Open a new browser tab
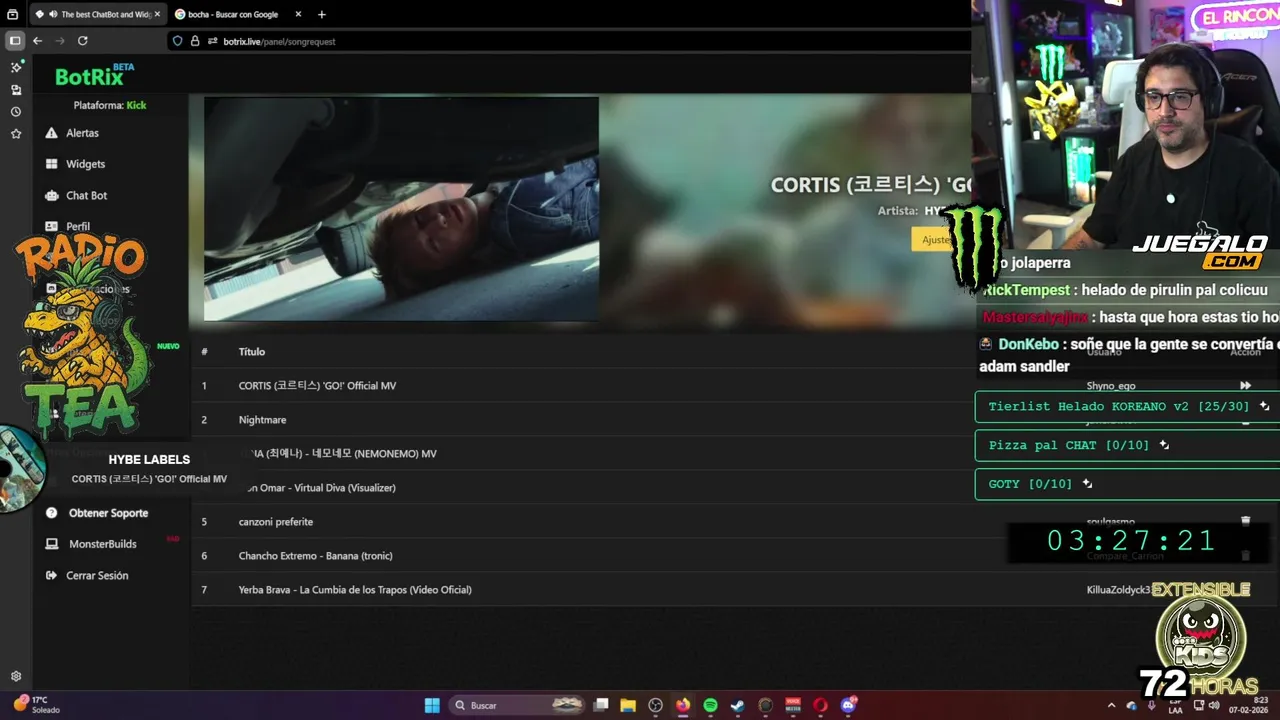Image resolution: width=1280 pixels, height=720 pixels. tap(321, 14)
